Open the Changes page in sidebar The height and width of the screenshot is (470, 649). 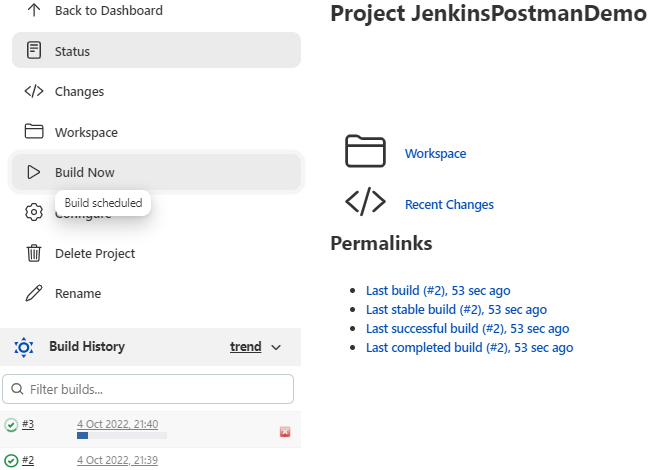point(79,91)
